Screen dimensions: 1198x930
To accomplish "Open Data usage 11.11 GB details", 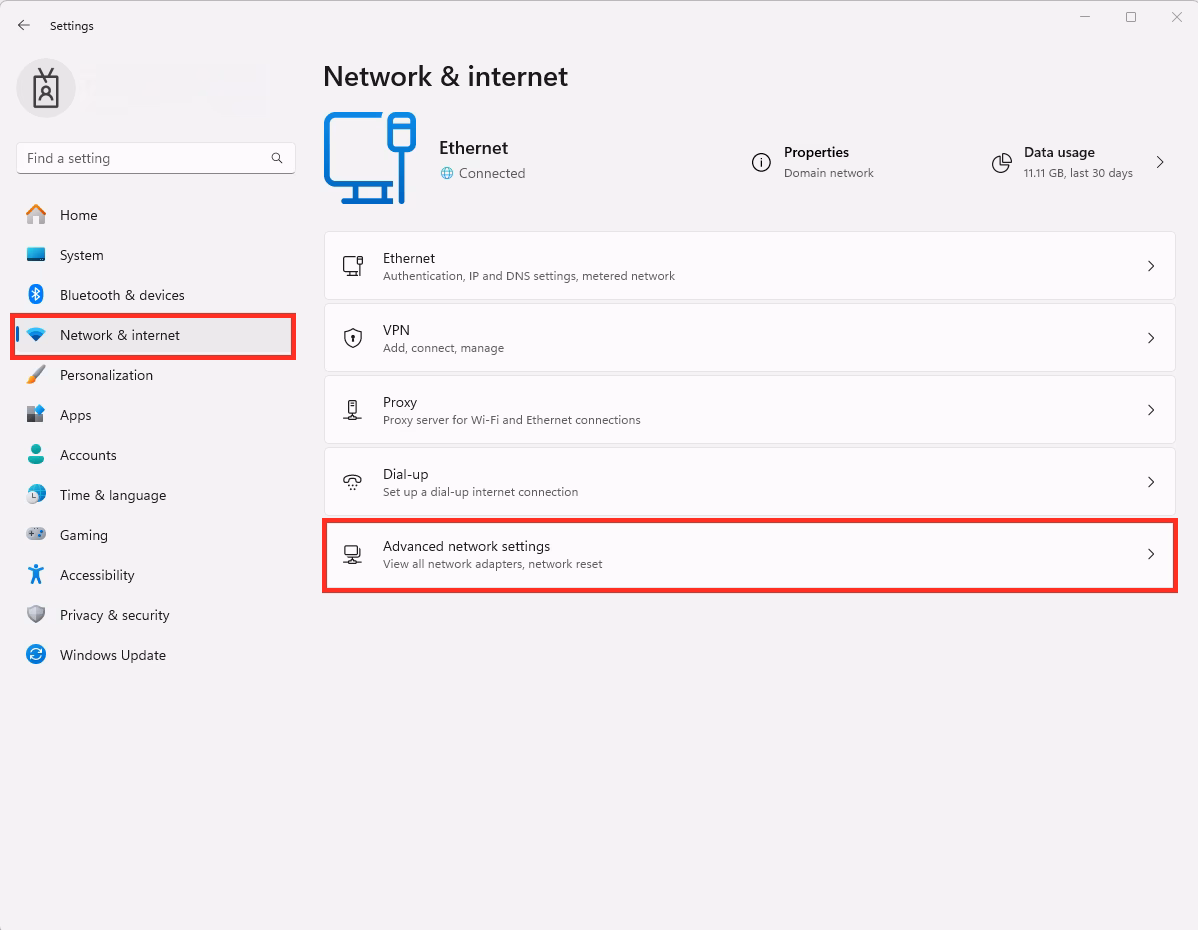I will tap(1079, 162).
